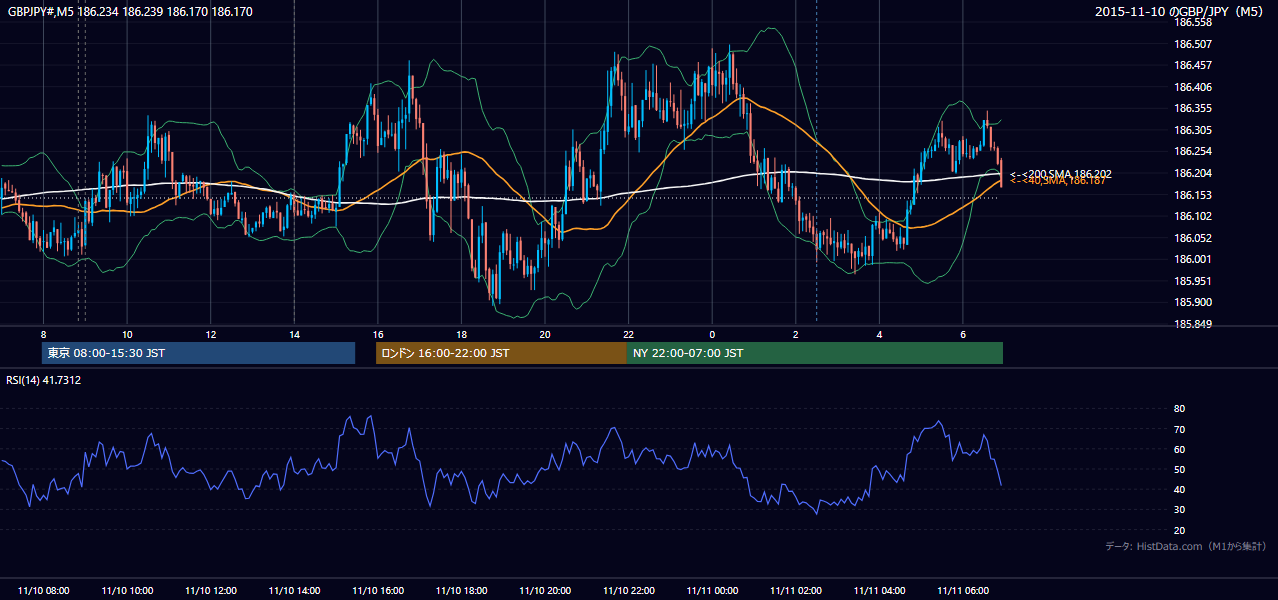Click the 11/11 06:00 date label
The image size is (1278, 600).
pyautogui.click(x=963, y=591)
